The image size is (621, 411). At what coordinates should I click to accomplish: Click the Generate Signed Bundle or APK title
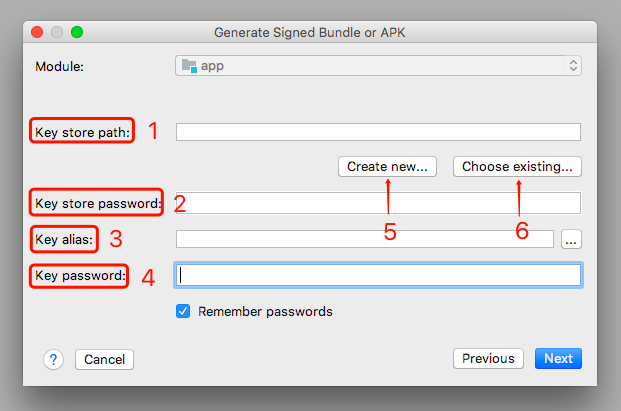[310, 32]
